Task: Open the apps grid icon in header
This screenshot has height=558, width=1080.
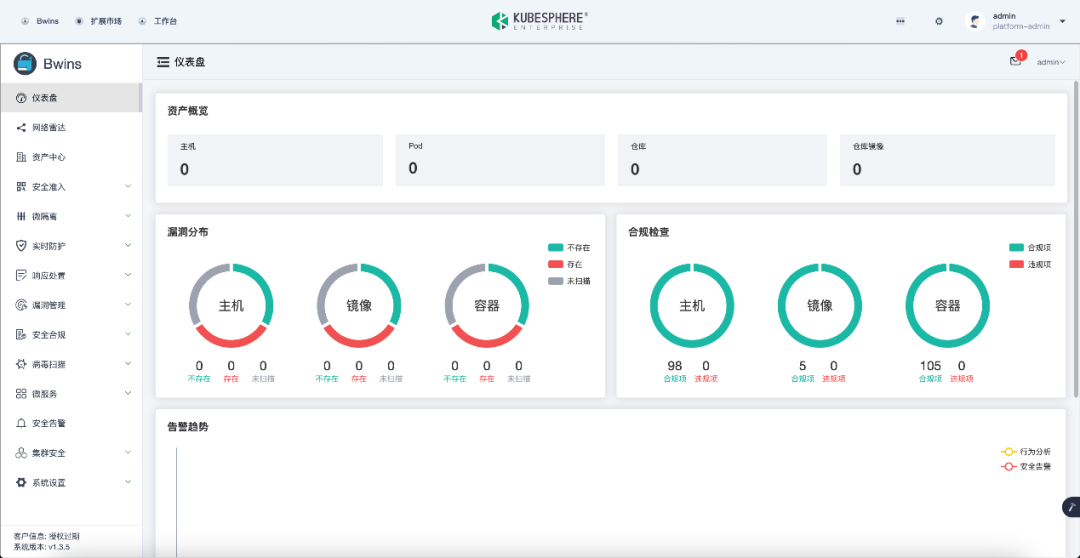Action: pos(900,21)
